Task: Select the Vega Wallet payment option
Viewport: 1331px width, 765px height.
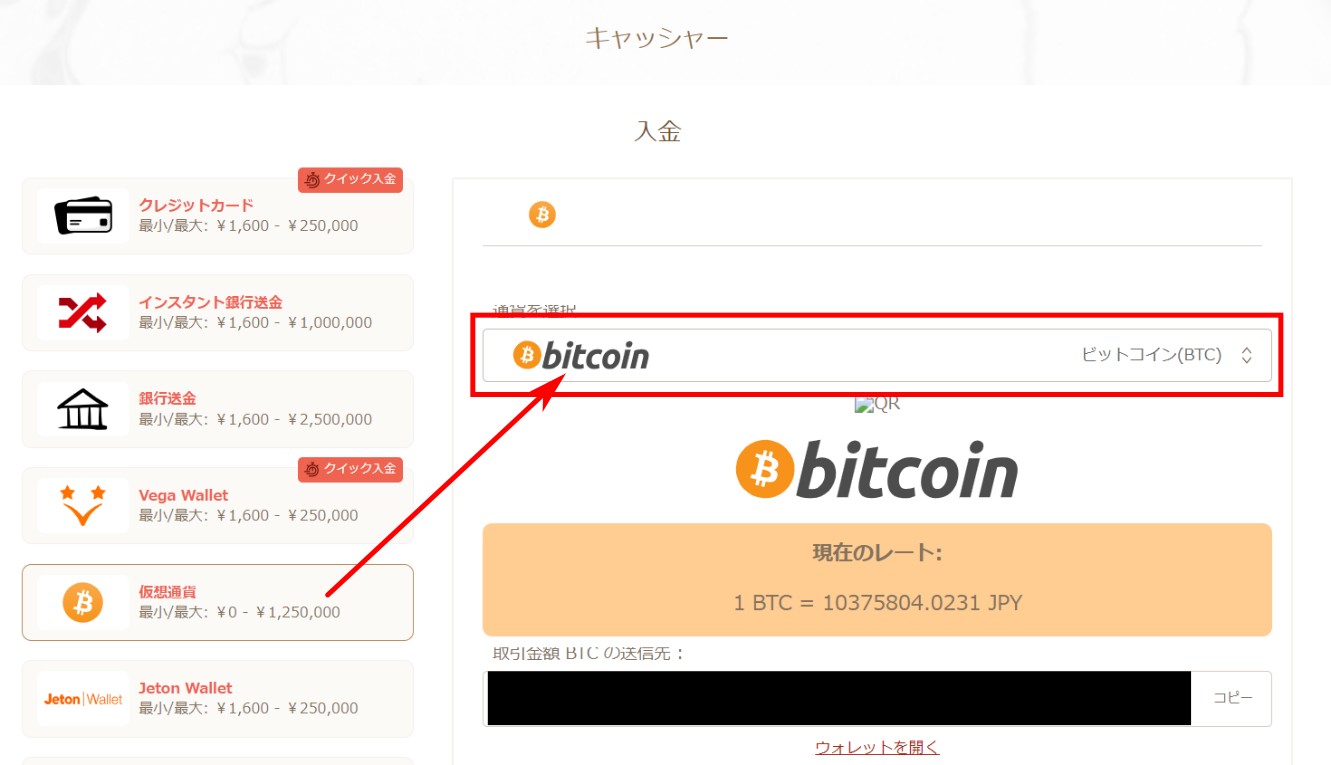Action: coord(217,505)
